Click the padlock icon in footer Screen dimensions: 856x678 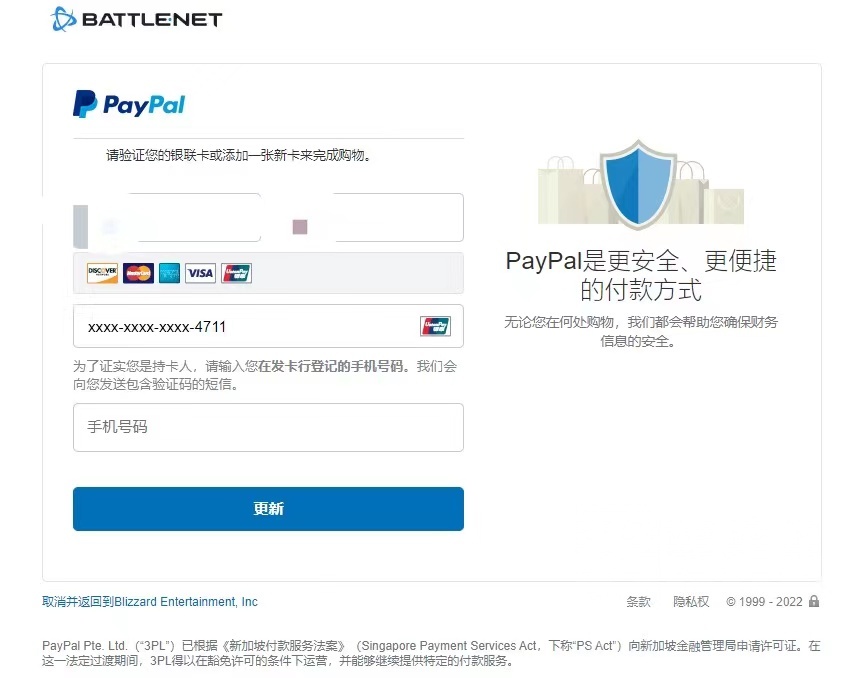coord(814,601)
